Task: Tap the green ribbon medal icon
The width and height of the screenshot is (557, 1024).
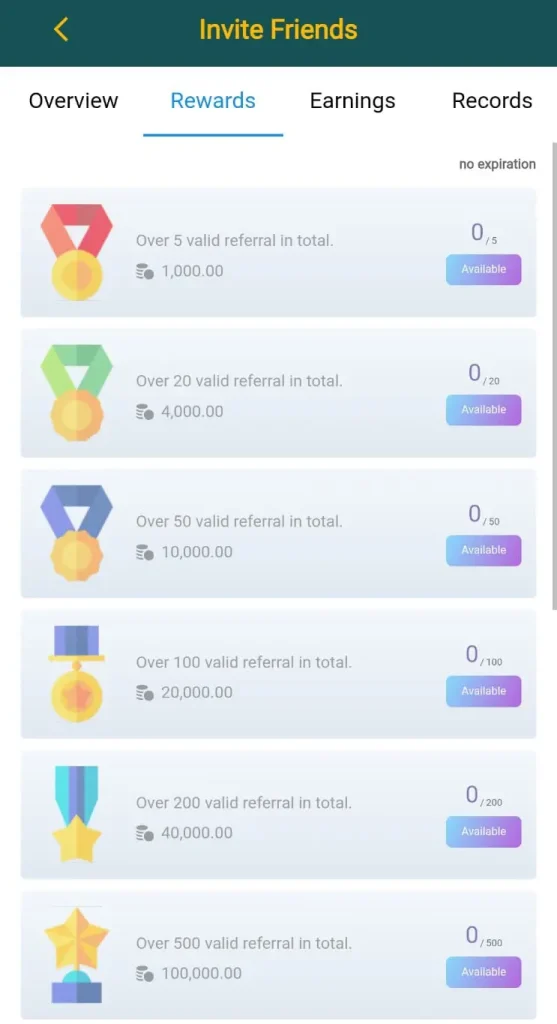Action: [76, 392]
